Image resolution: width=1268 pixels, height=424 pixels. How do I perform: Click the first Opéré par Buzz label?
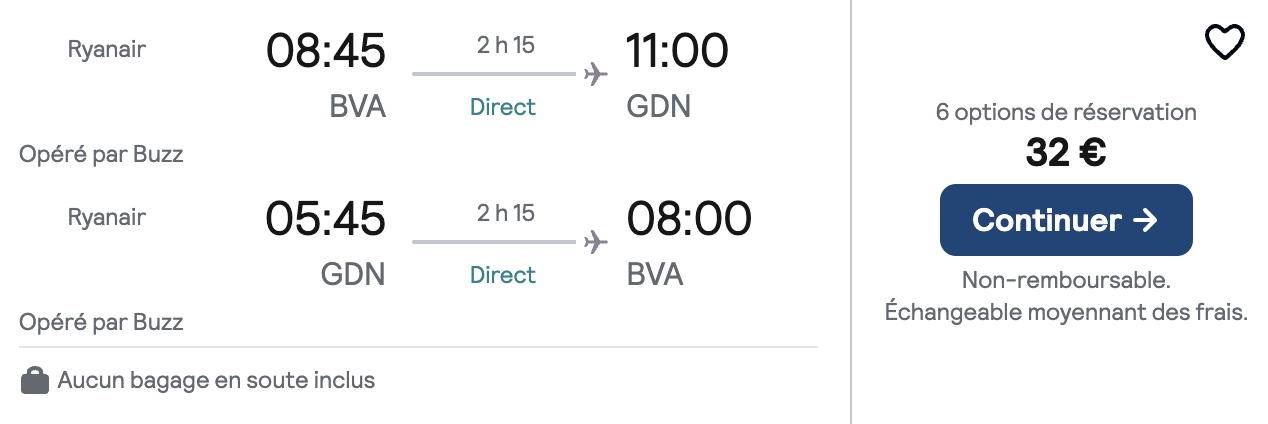click(x=101, y=155)
